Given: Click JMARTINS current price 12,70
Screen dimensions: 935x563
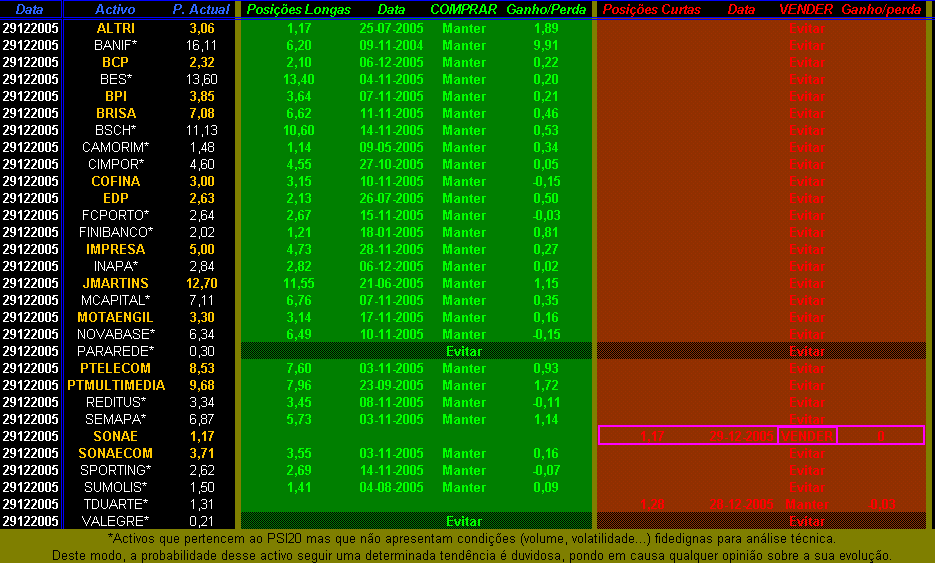Looking at the screenshot, I should pos(202,283).
